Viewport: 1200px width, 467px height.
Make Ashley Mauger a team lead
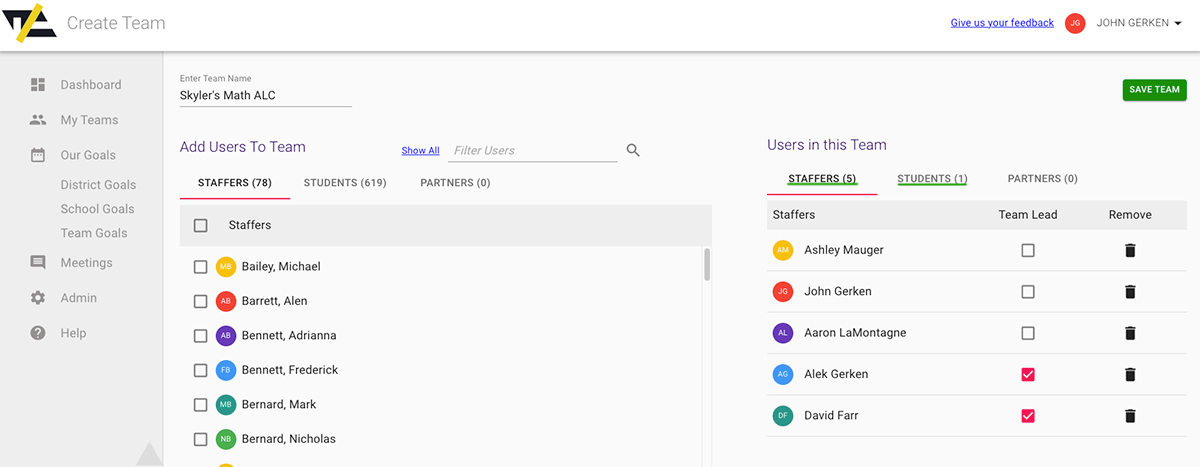coord(1028,250)
